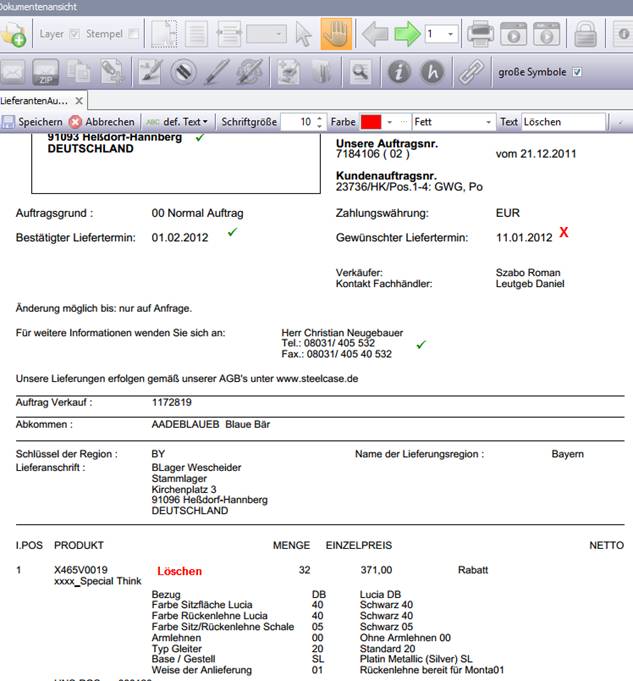Click the annotation edit pencil-on-image icon

click(150, 72)
